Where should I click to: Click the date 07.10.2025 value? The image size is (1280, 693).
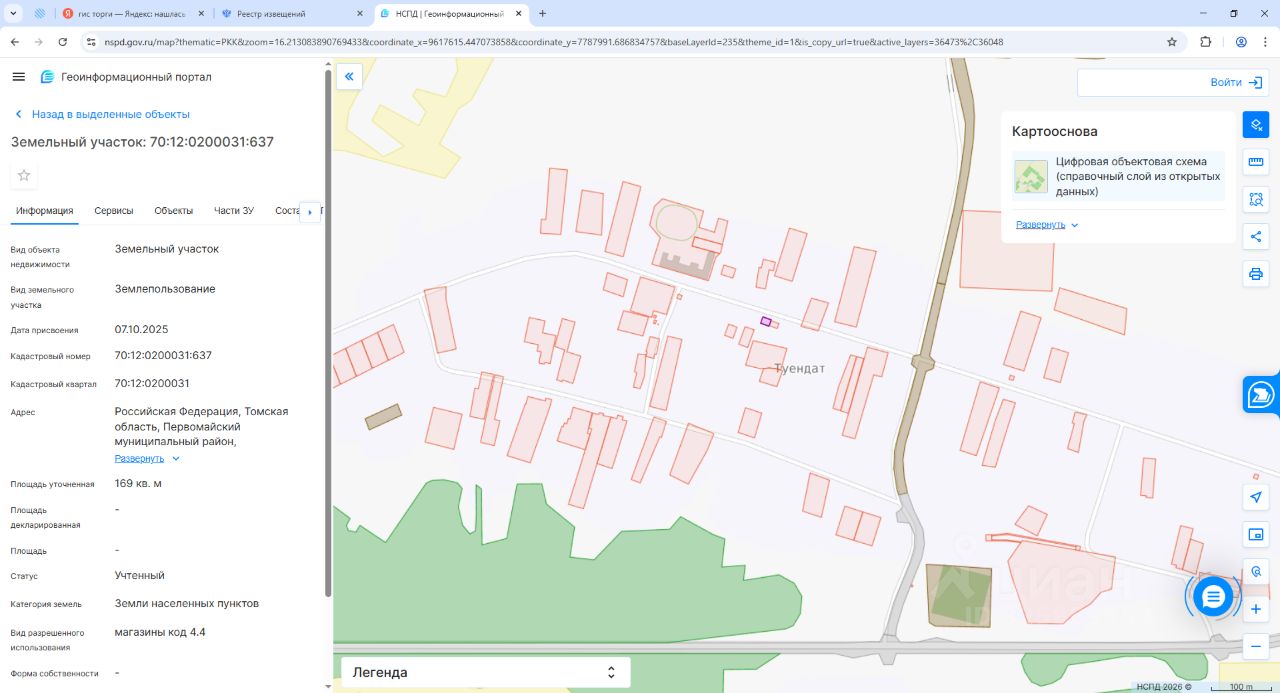click(141, 328)
